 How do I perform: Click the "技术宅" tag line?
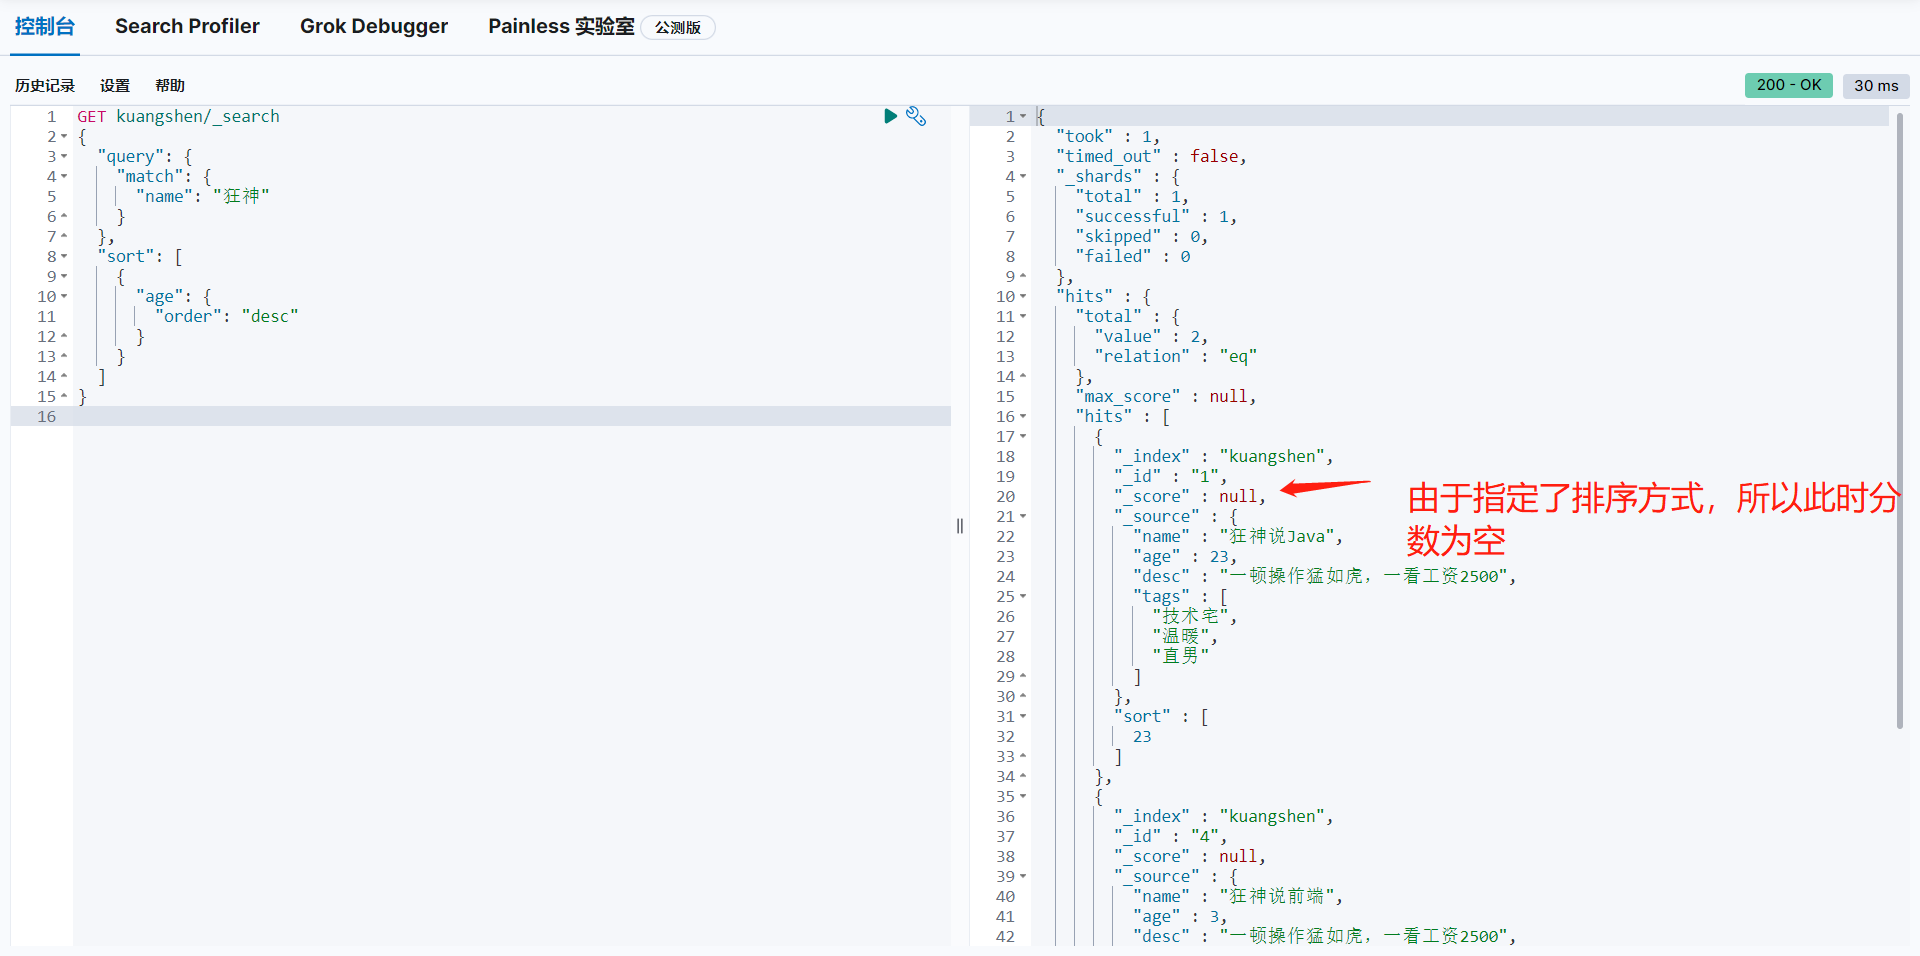1194,616
